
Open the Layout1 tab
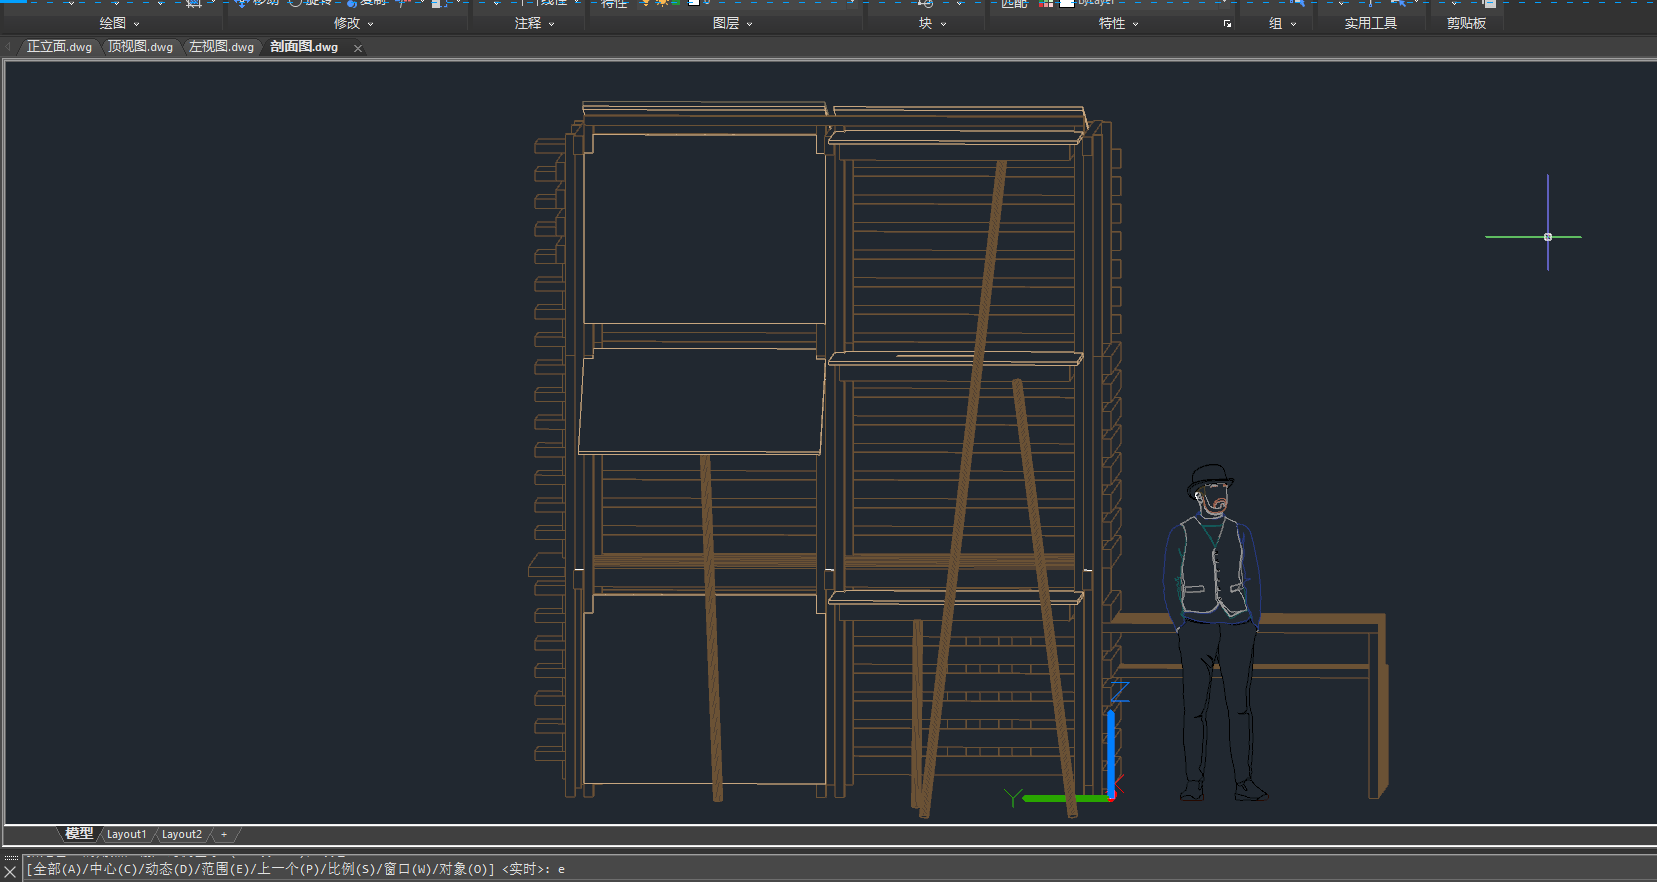pyautogui.click(x=126, y=834)
